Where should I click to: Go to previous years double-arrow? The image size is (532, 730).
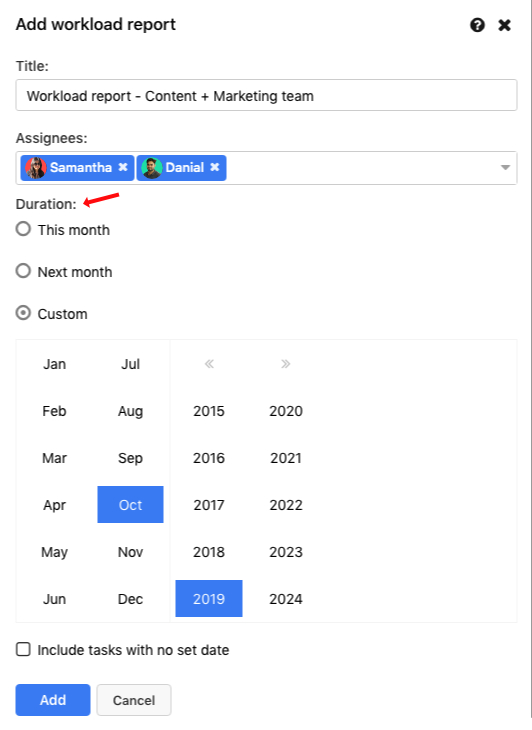pyautogui.click(x=209, y=364)
